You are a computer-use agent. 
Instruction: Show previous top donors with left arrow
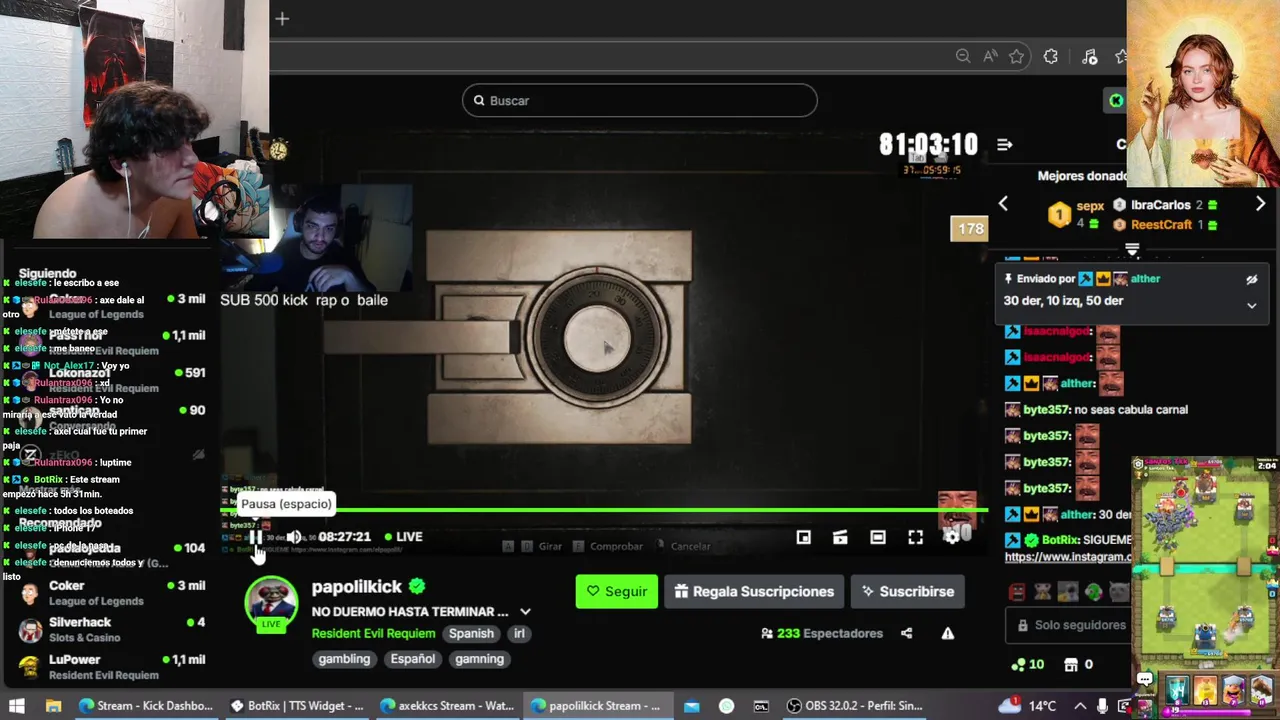click(x=1003, y=204)
